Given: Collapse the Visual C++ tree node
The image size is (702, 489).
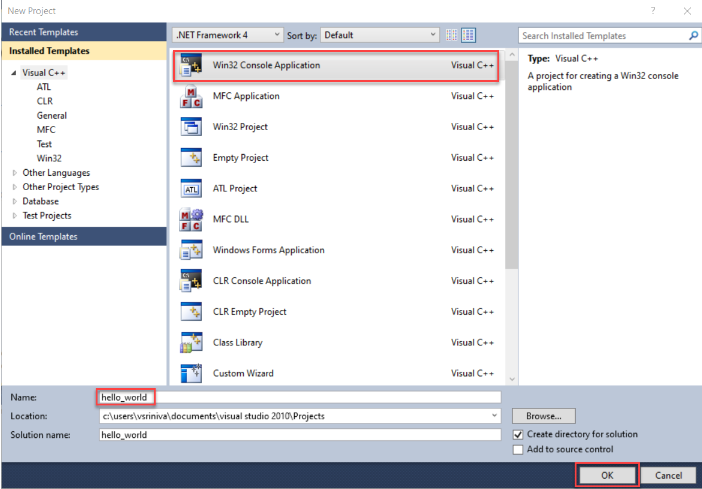Looking at the screenshot, I should 14,73.
